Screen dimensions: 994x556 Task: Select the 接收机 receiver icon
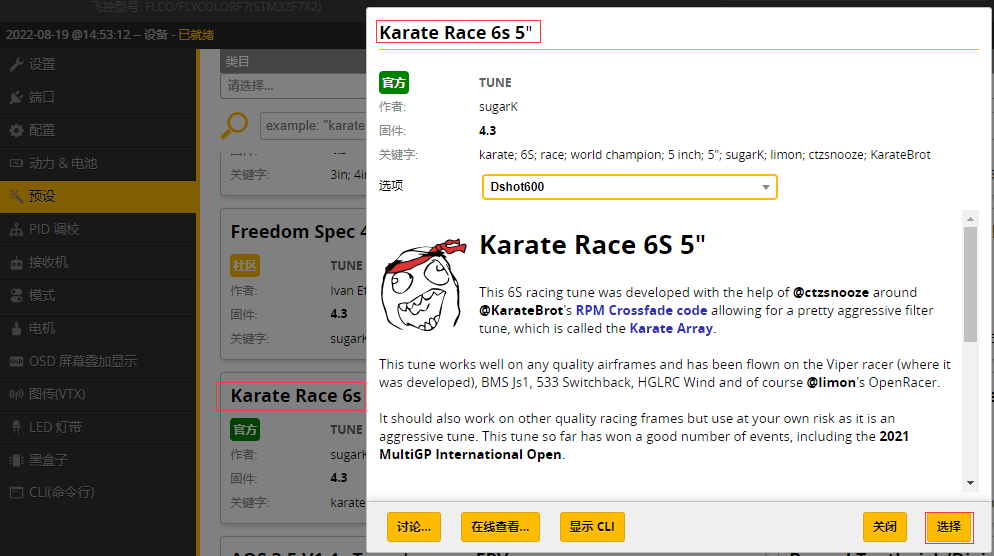coord(16,263)
